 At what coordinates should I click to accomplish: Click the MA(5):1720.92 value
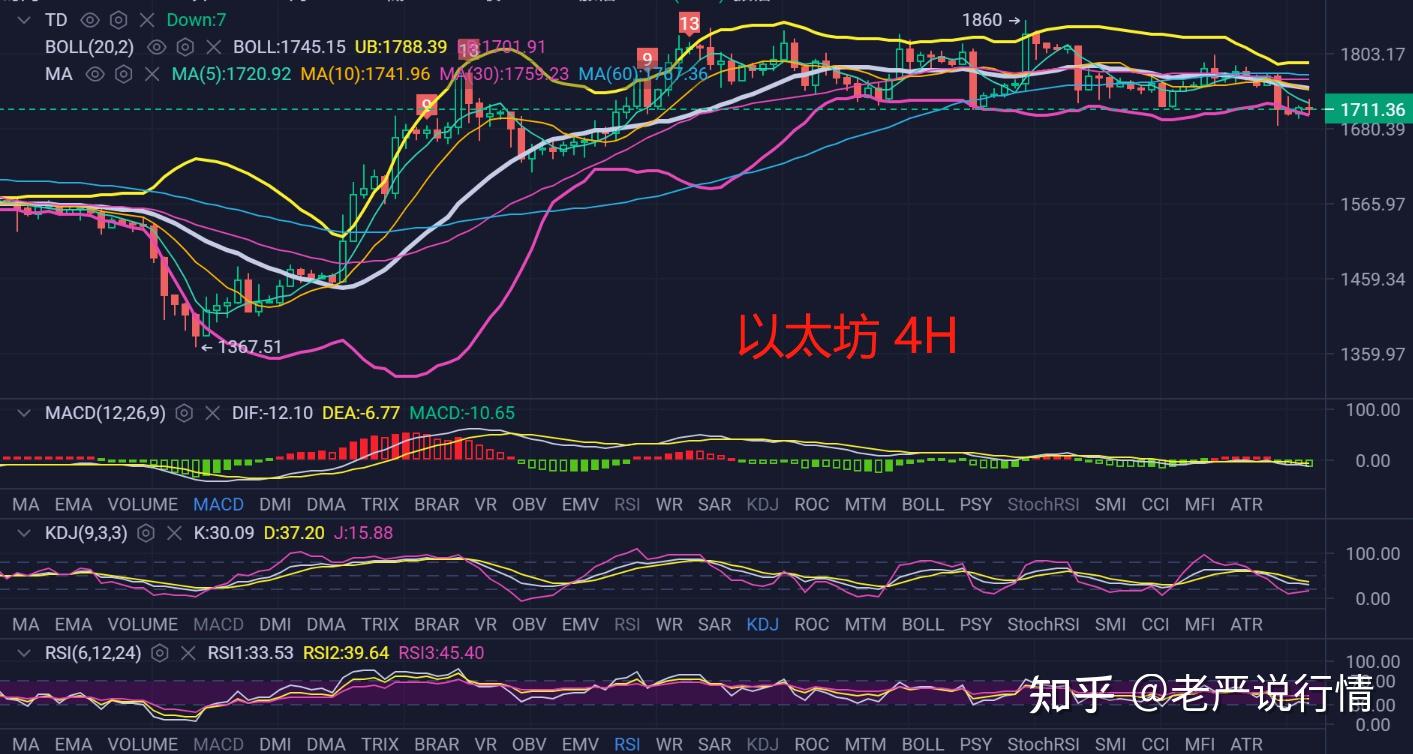click(231, 74)
